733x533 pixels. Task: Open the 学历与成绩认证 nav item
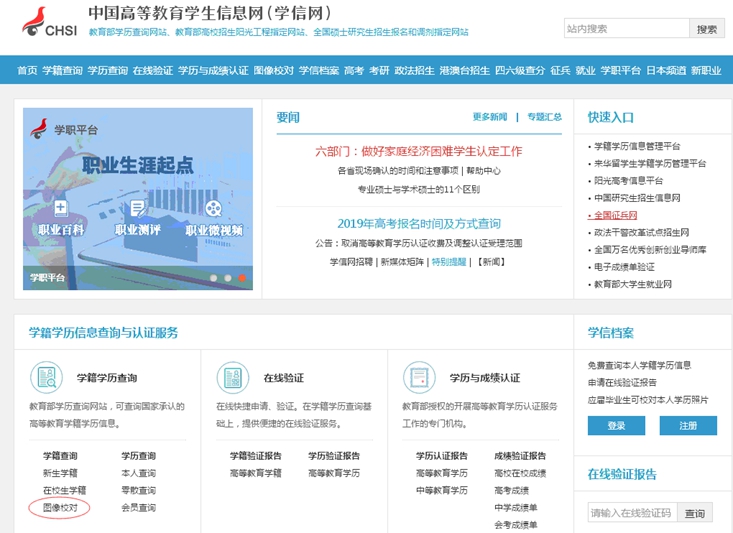(213, 71)
